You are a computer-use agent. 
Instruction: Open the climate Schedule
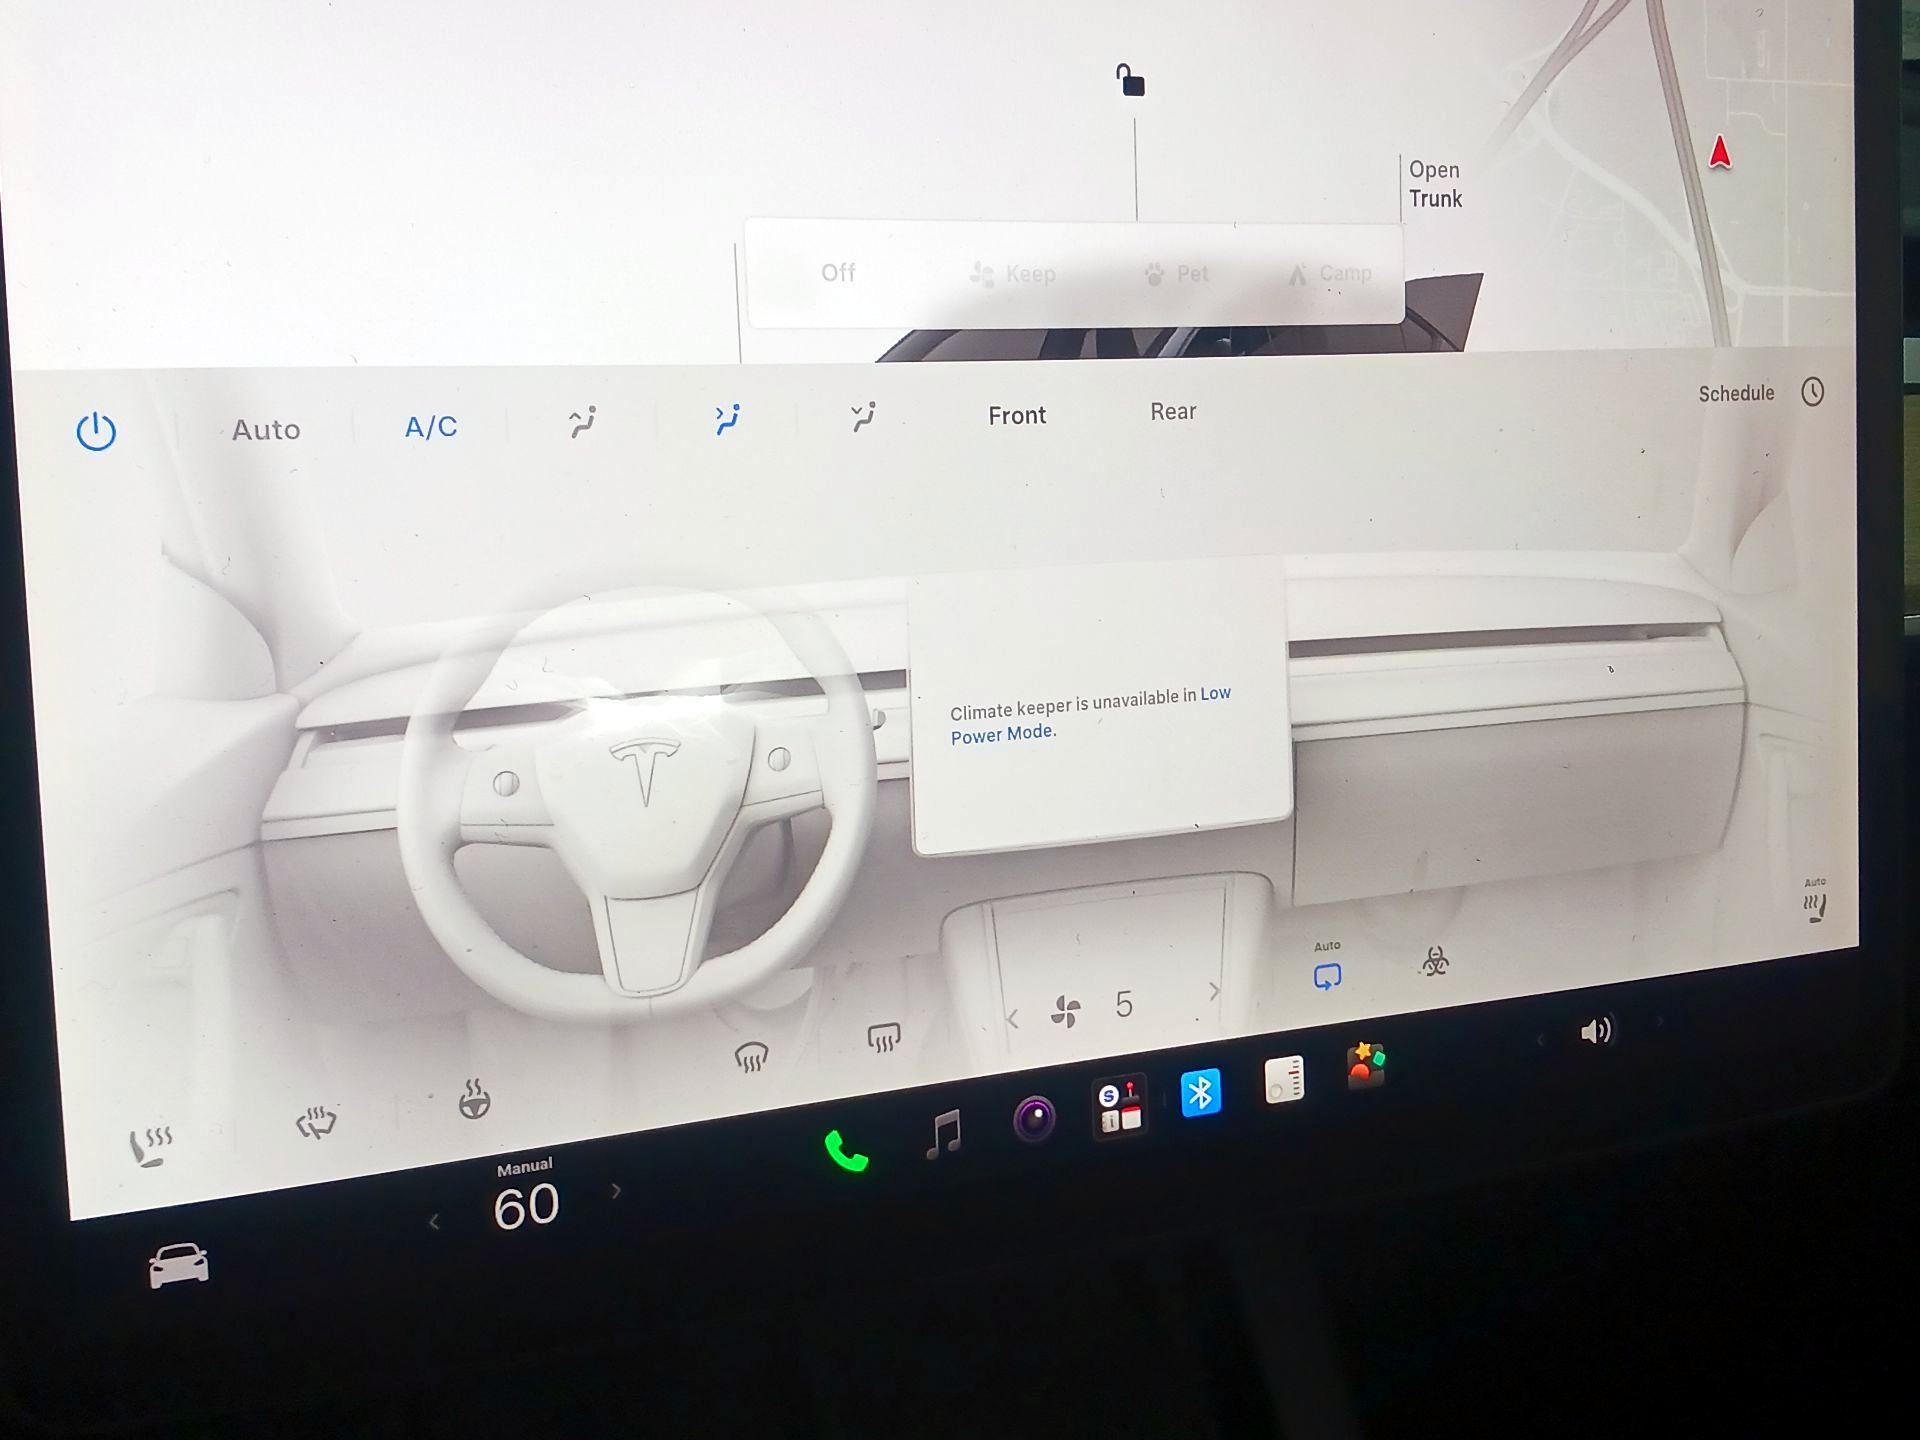click(1736, 393)
